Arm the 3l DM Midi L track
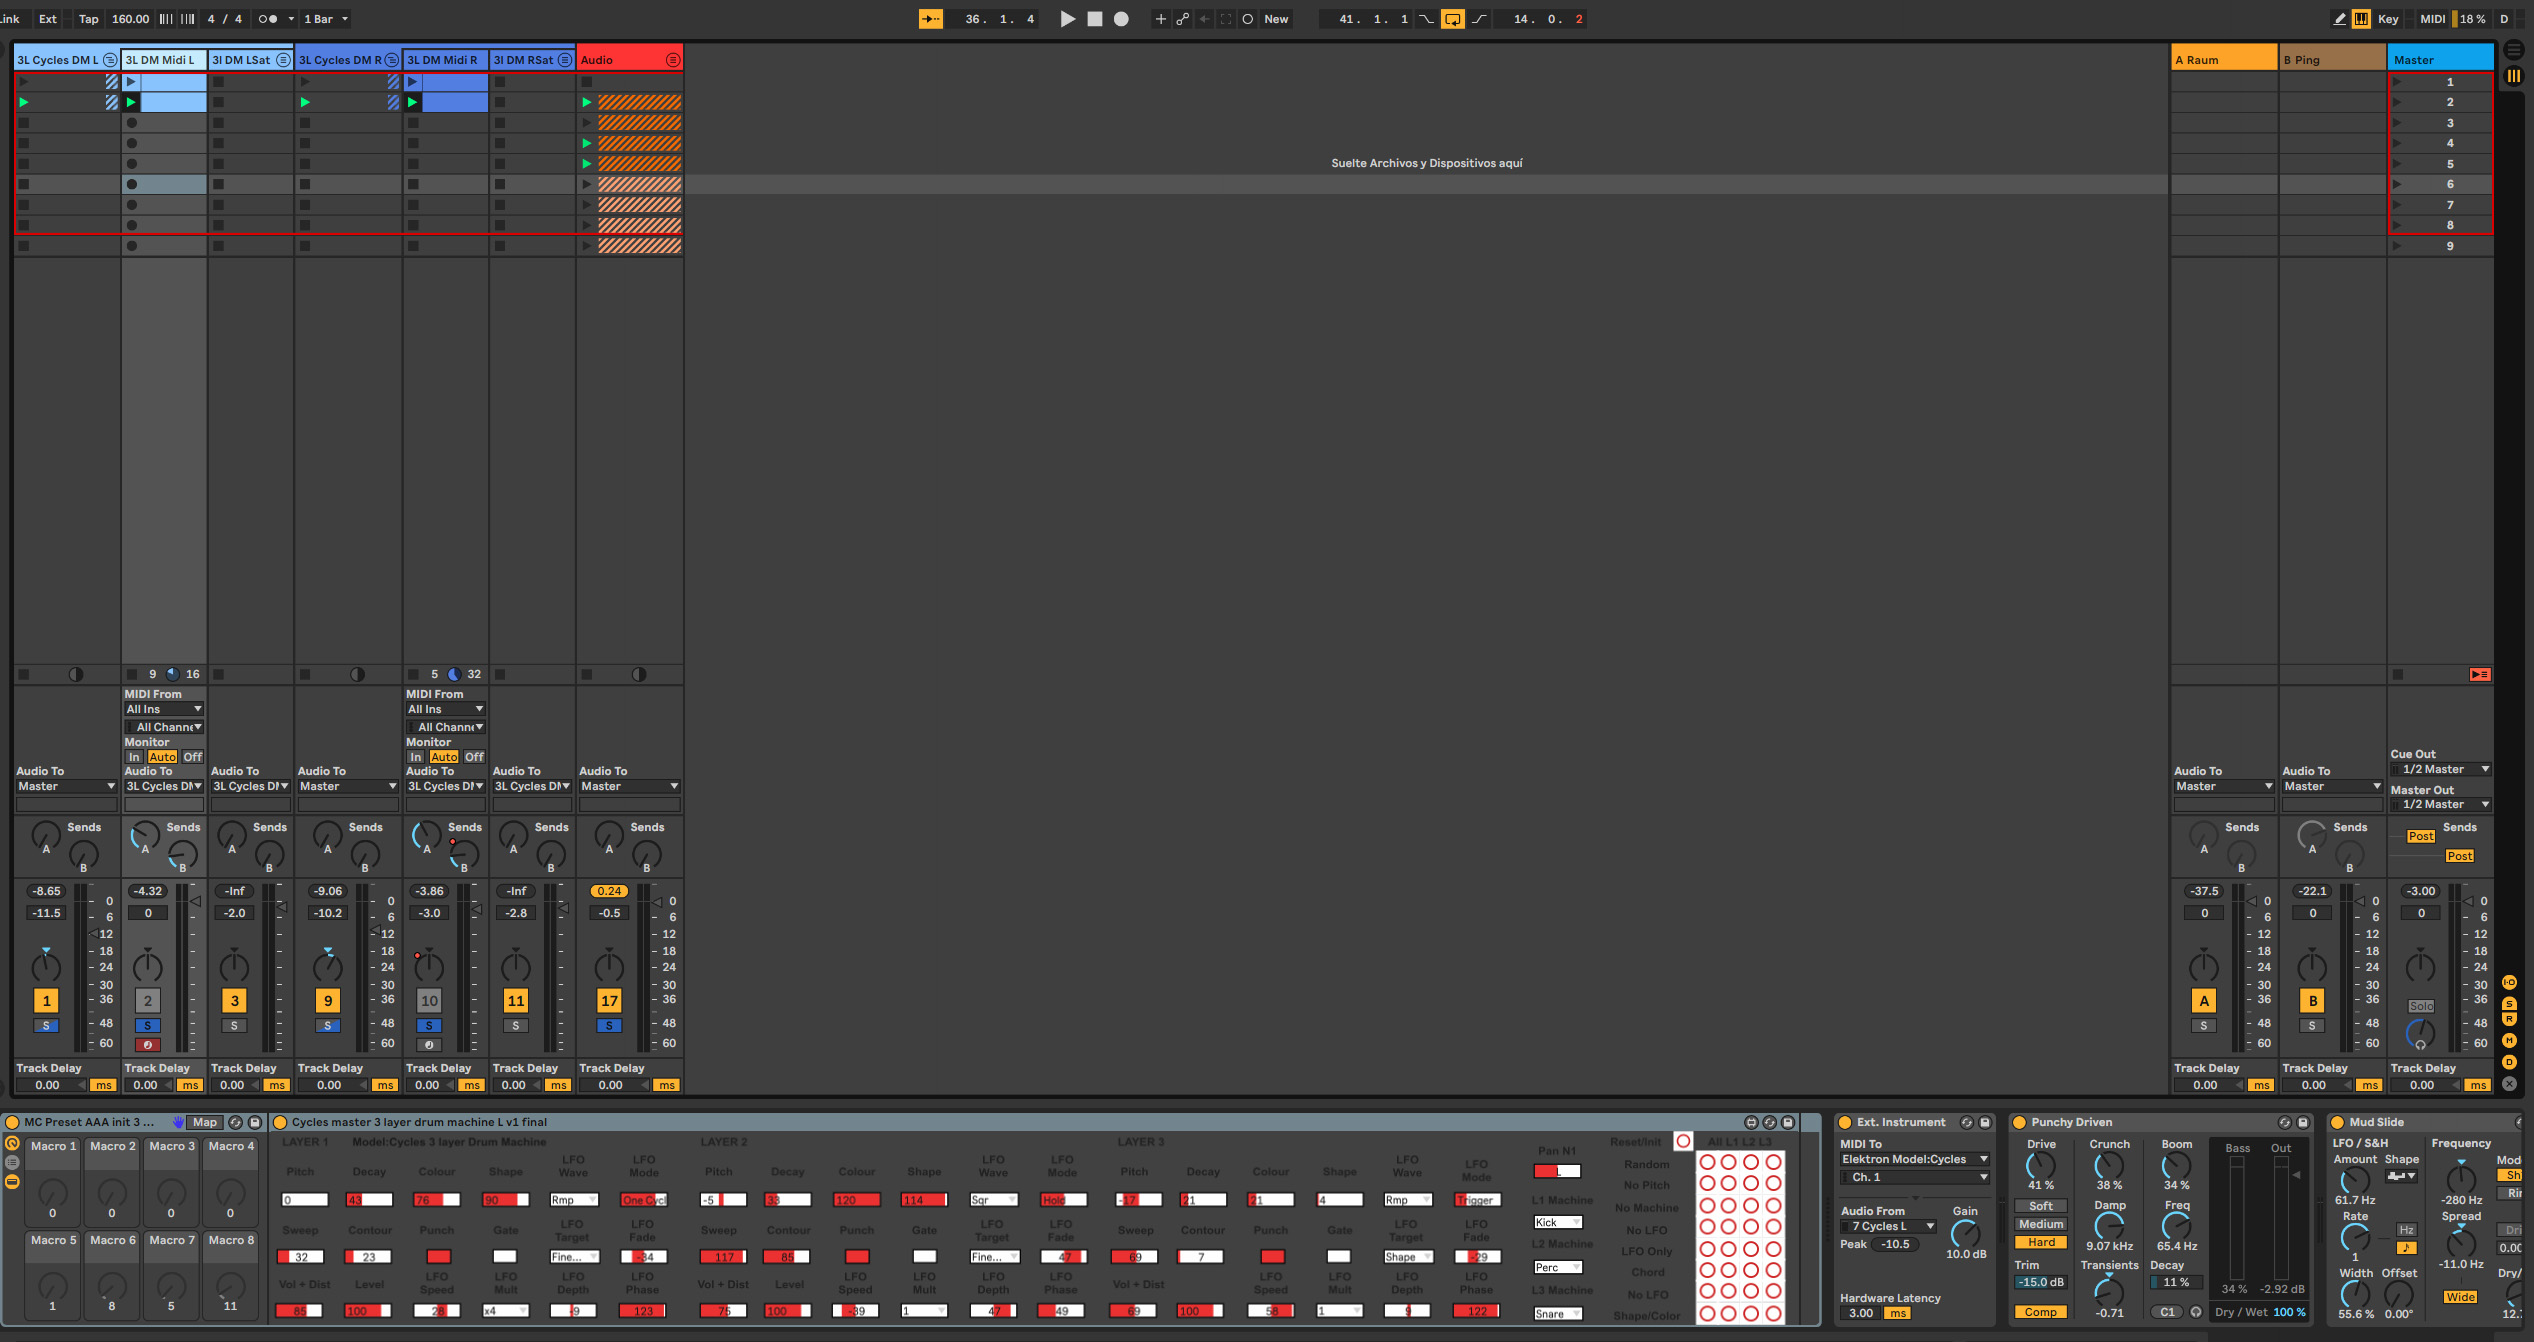 tap(147, 1045)
